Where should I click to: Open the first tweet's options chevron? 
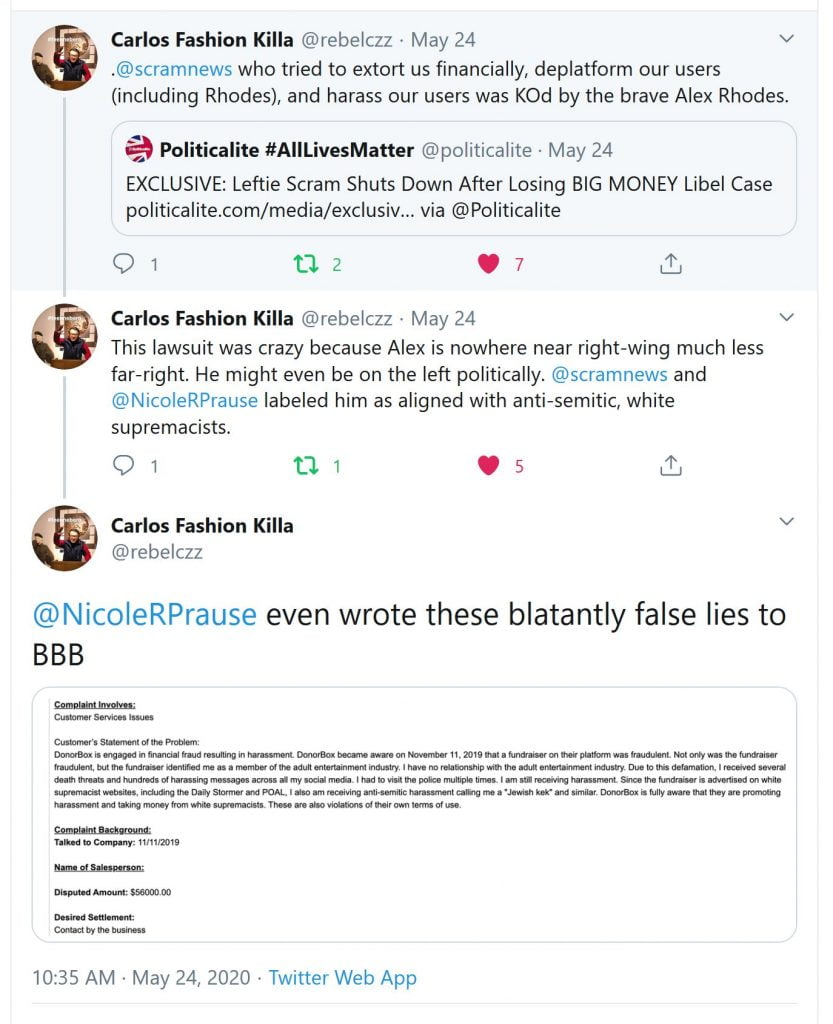787,40
